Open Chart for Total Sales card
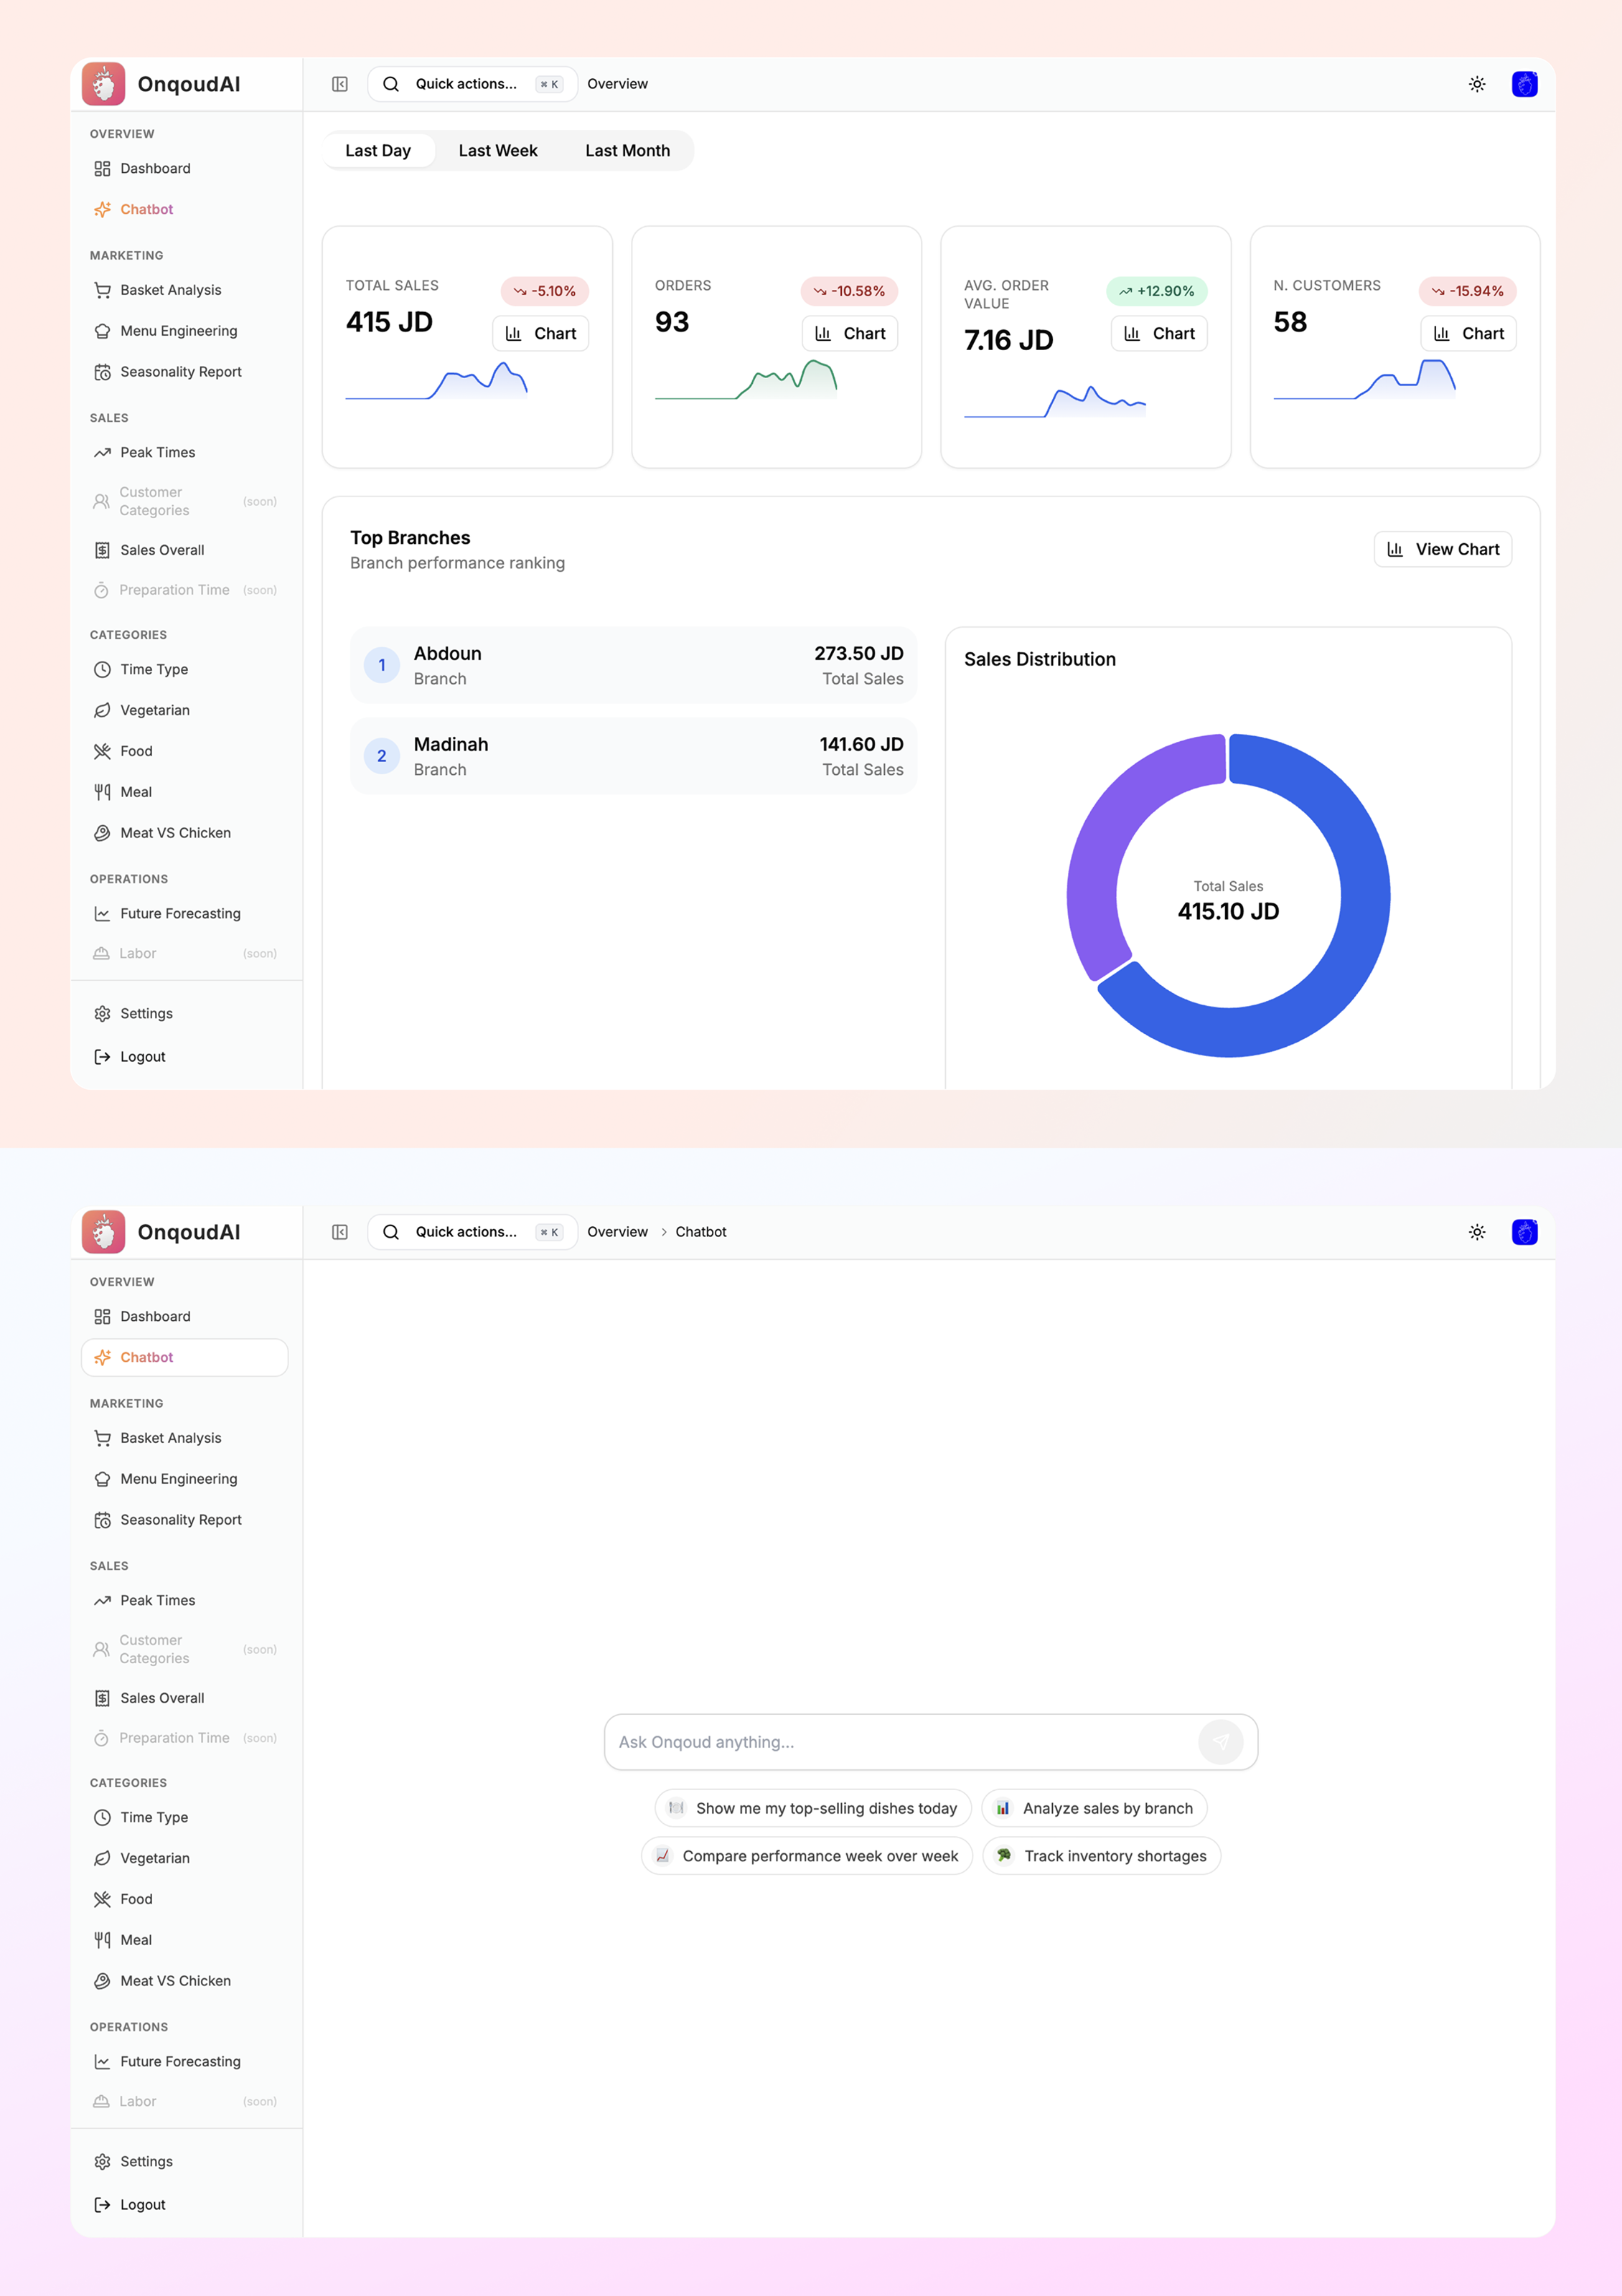Screen dimensions: 1622x2296 [541, 334]
